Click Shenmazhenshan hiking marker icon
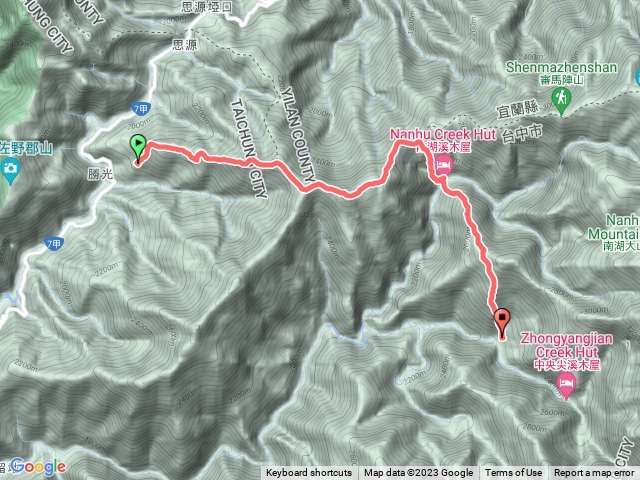Screen dimensions: 640x480 pyautogui.click(x=561, y=99)
